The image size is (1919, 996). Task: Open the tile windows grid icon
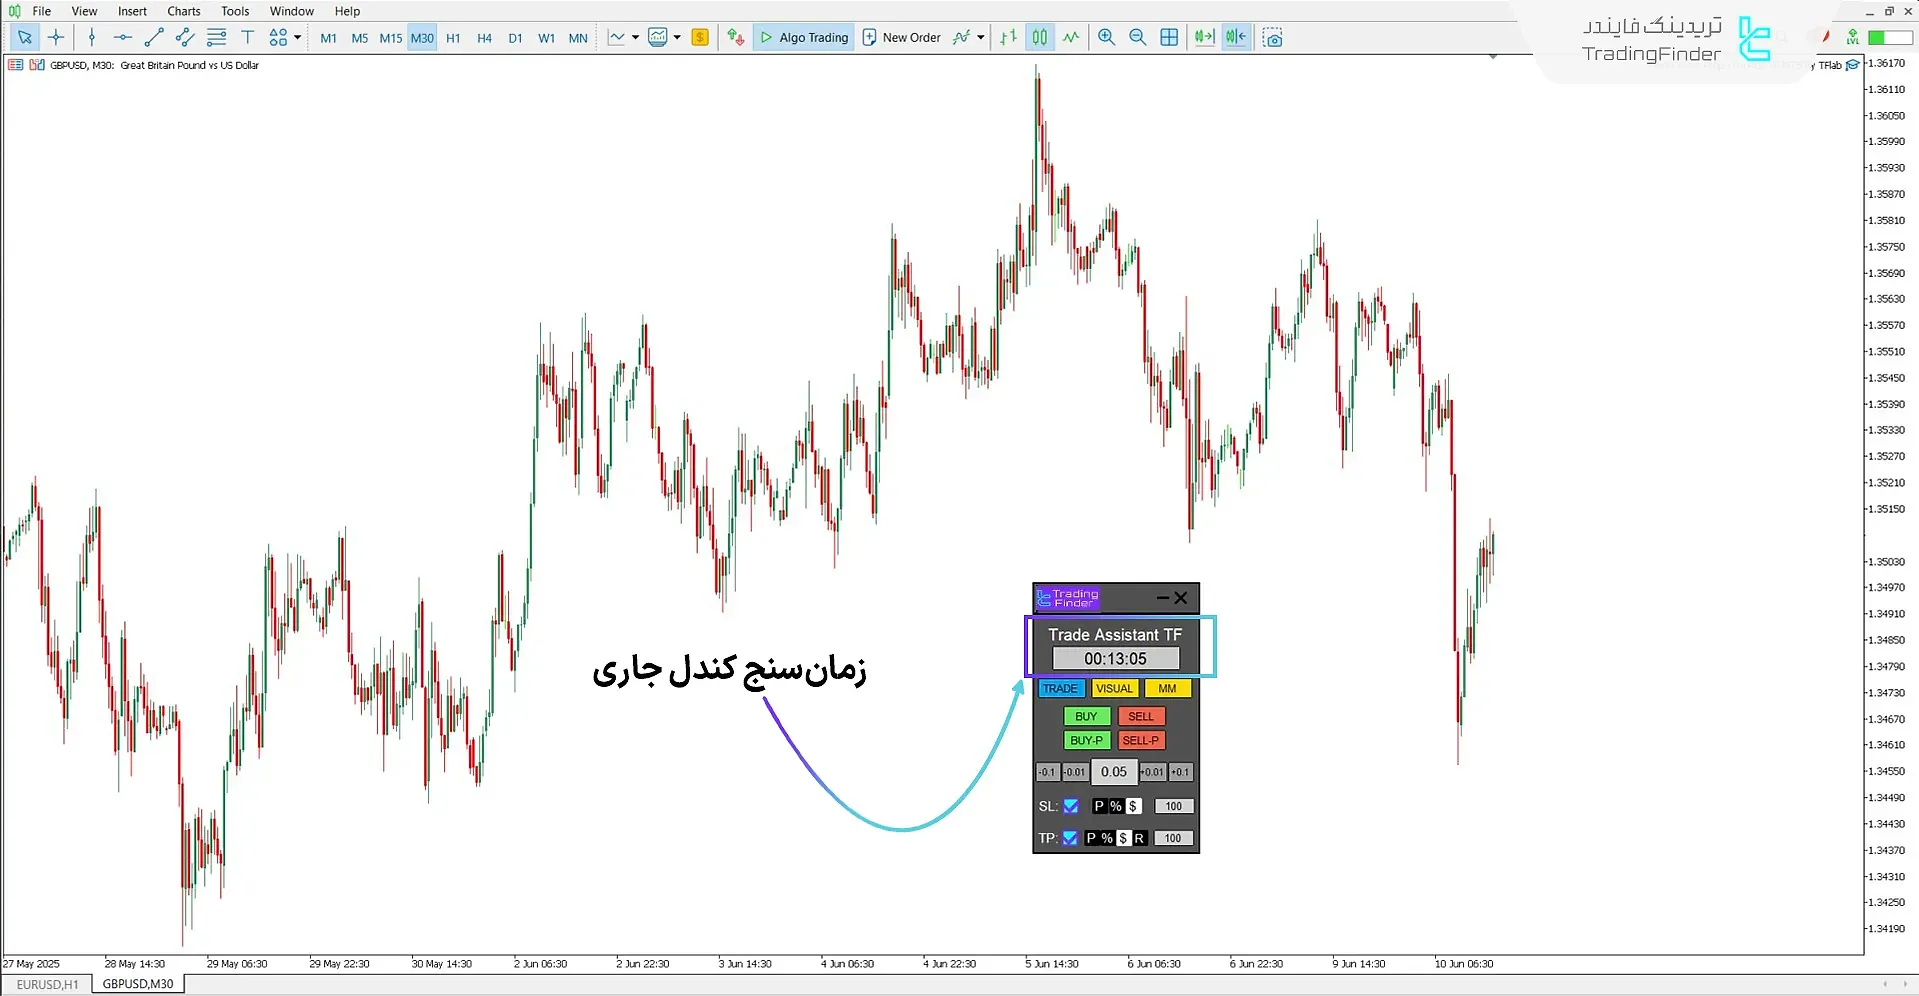1169,38
